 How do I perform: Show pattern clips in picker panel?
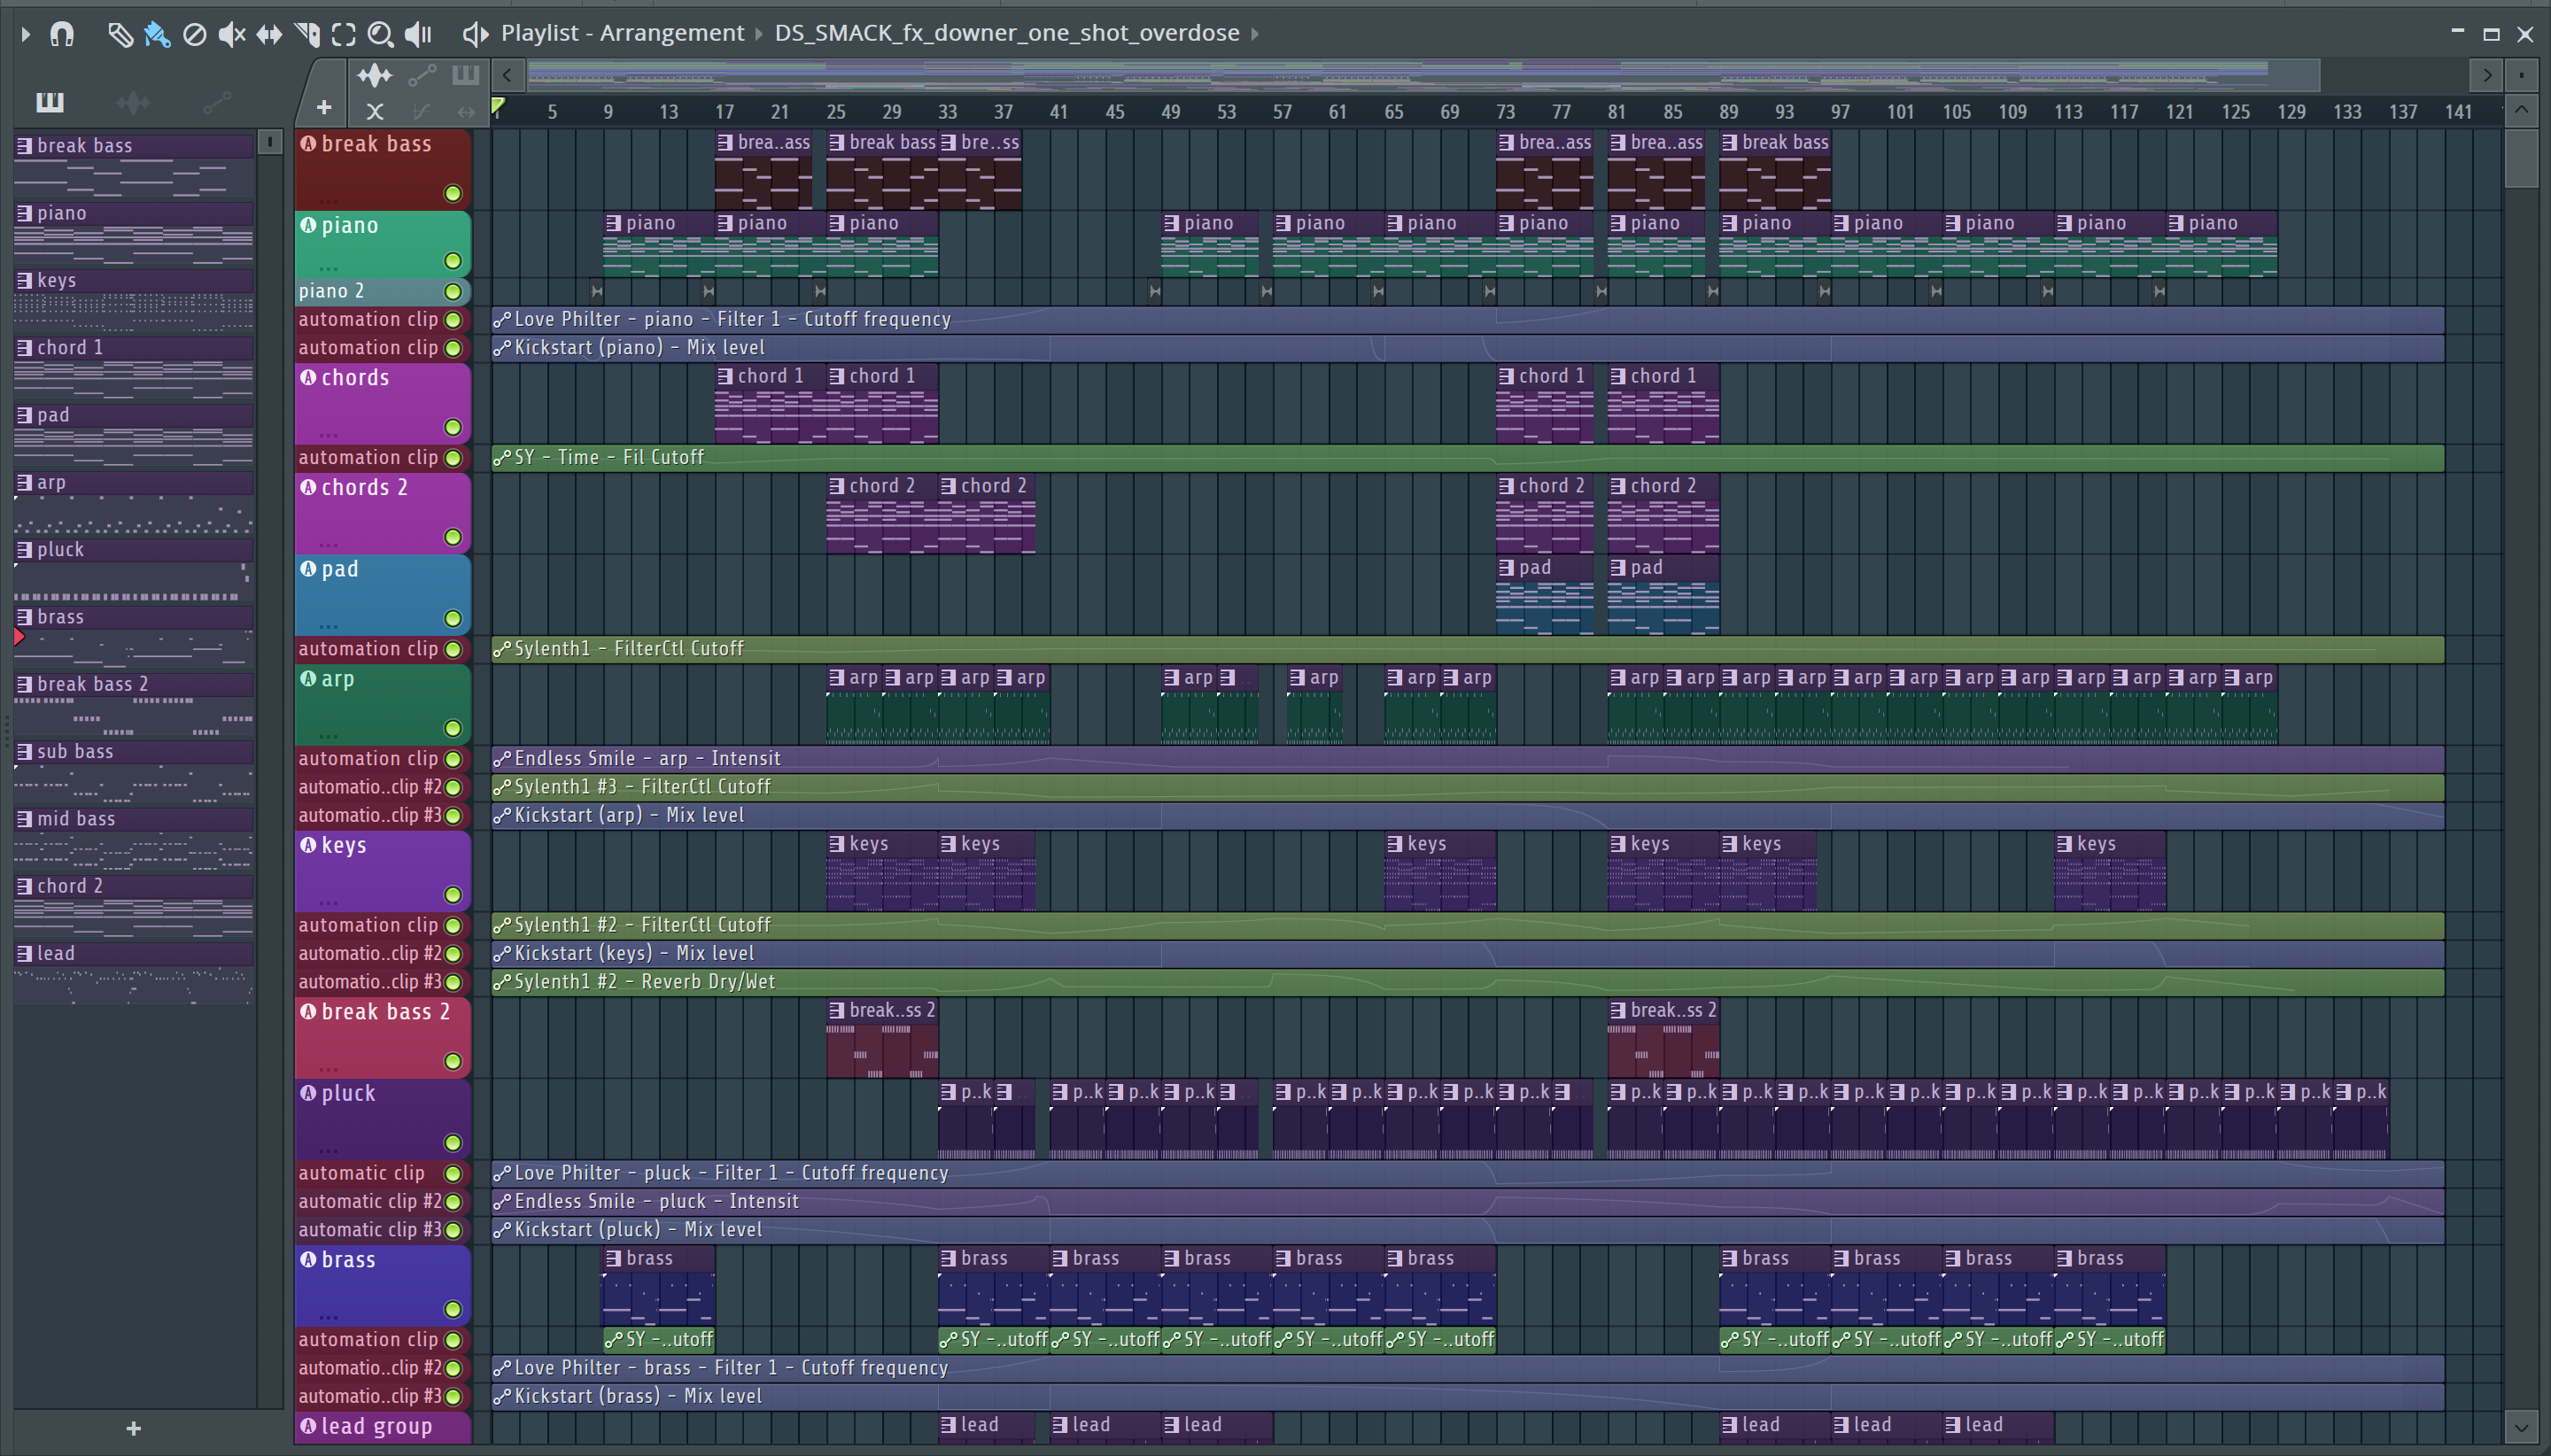point(49,101)
